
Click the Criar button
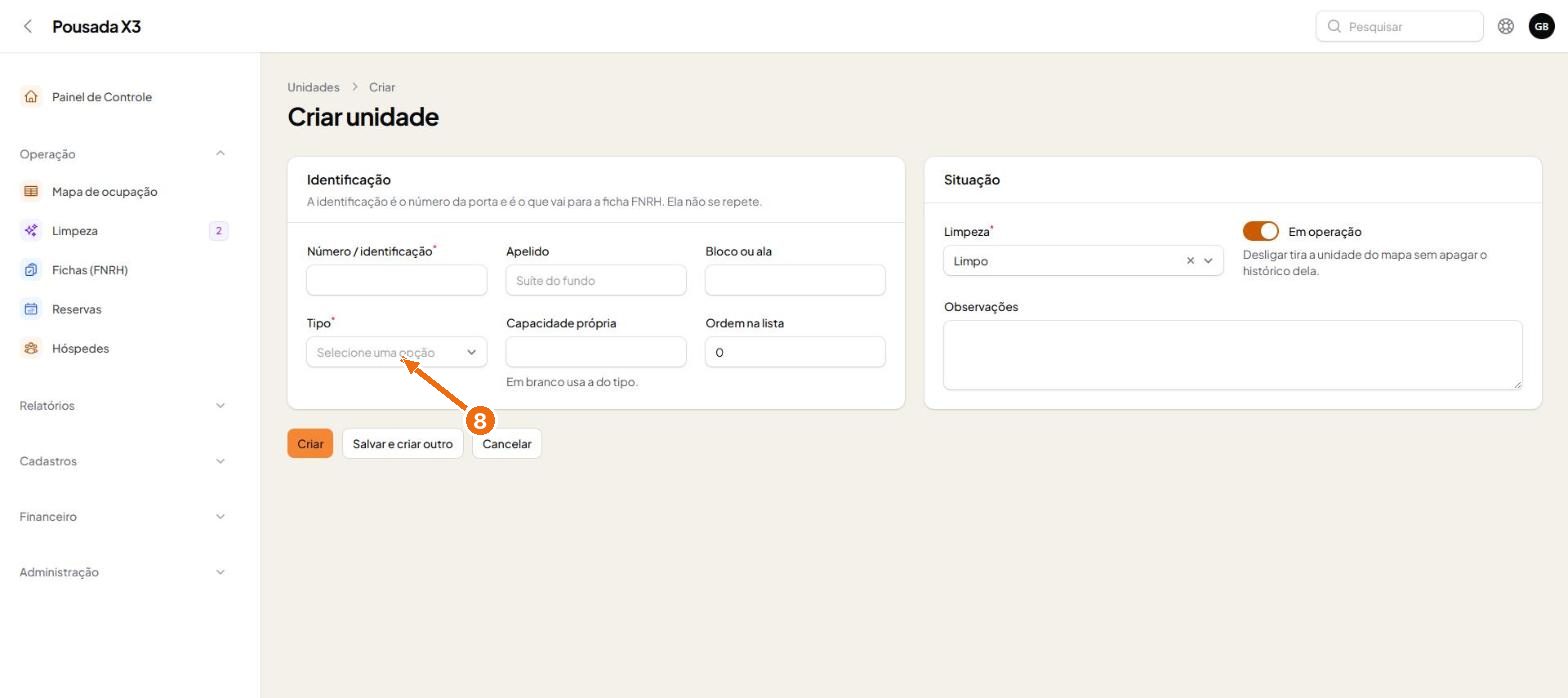310,444
